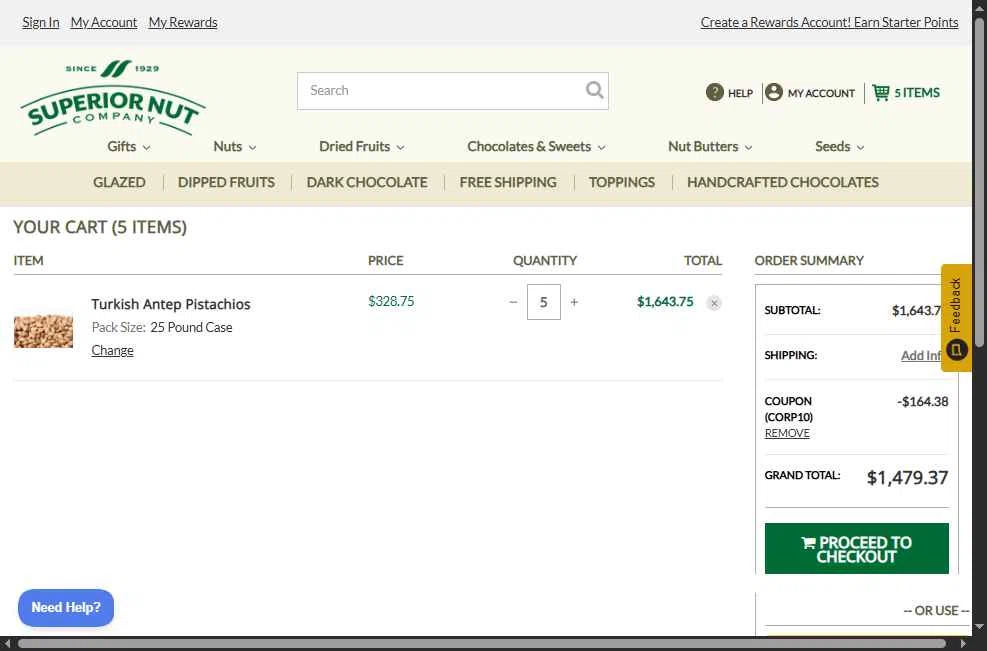
Task: Click the Turkish Antep Pistachios product thumbnail
Action: [x=43, y=331]
